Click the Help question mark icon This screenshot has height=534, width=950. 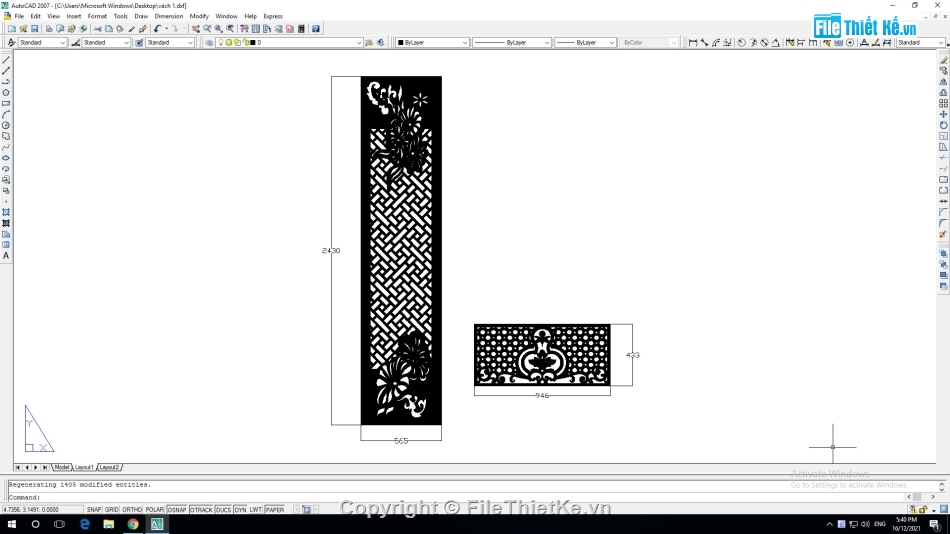pyautogui.click(x=316, y=28)
